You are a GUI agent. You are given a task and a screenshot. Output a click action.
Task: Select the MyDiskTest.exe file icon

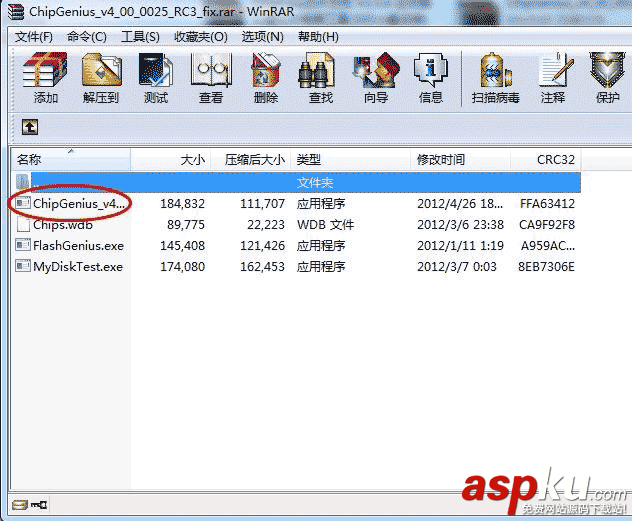[23, 266]
